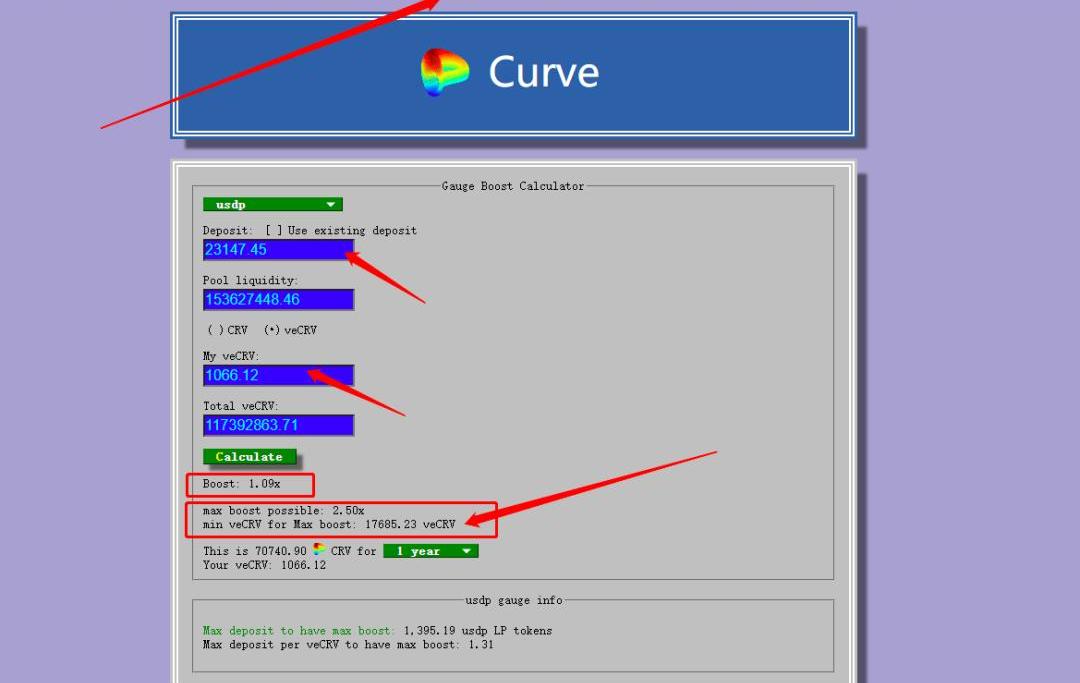Click the Curve title text in the banner
1080x683 pixels.
click(543, 72)
